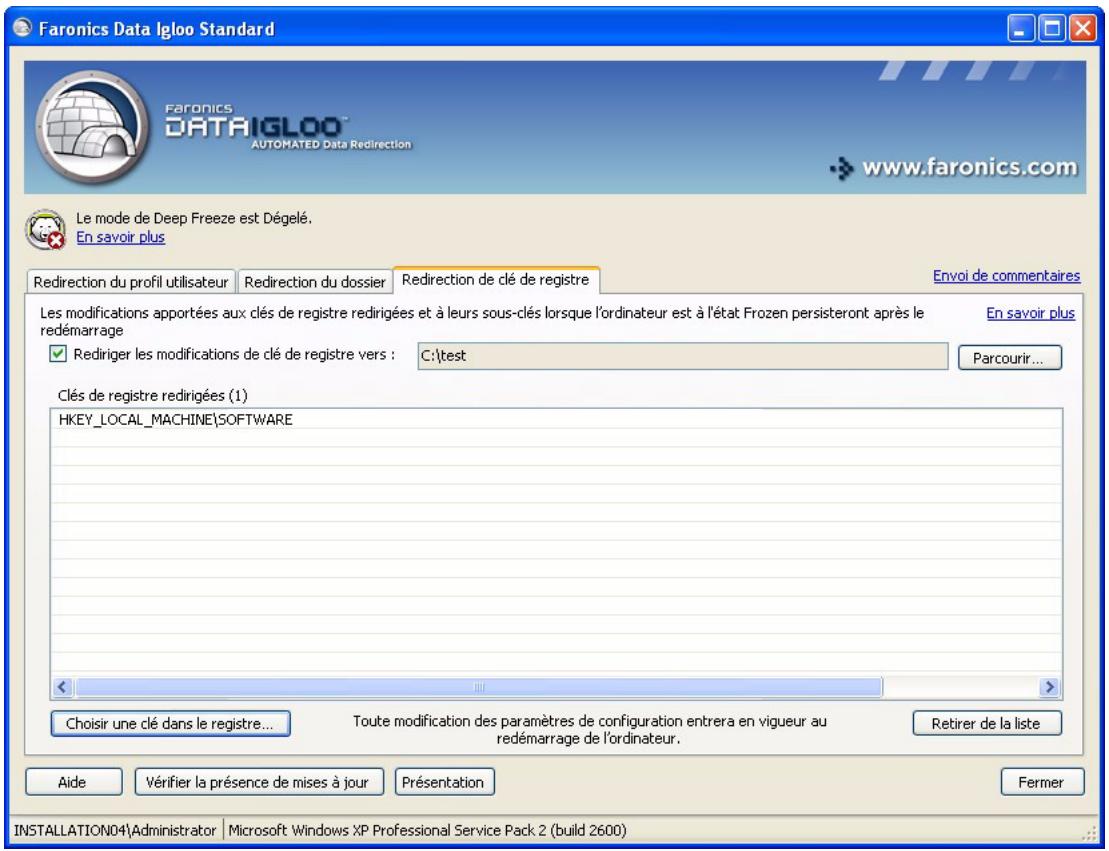The image size is (1109, 851).
Task: Click the Parcourir... button
Action: click(x=1009, y=357)
